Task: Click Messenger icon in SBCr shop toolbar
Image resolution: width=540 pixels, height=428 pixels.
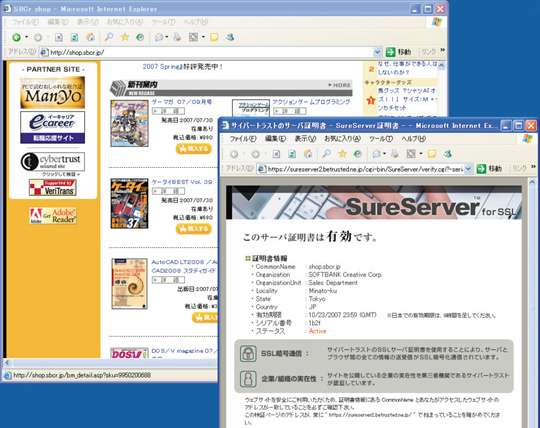Action: click(x=230, y=37)
